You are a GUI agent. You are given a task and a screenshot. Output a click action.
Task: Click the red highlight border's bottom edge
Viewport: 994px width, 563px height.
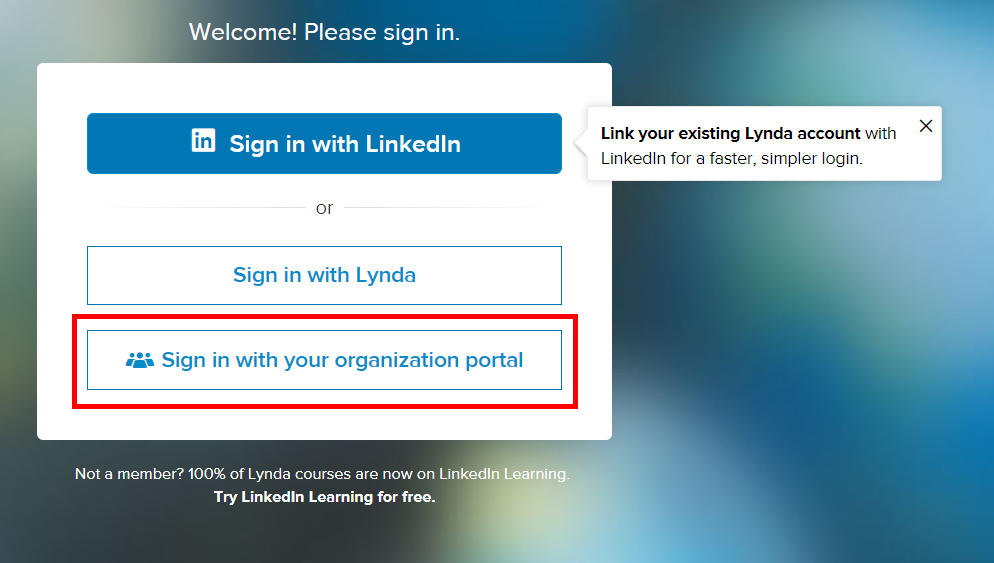[x=324, y=405]
